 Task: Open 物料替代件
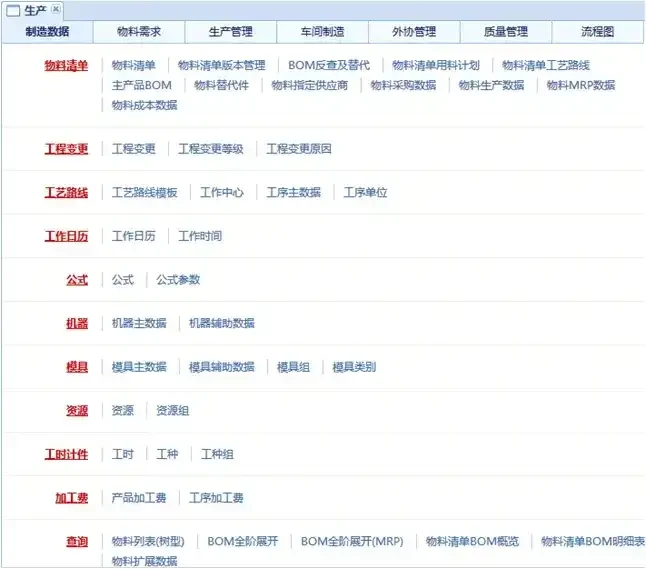click(x=222, y=85)
